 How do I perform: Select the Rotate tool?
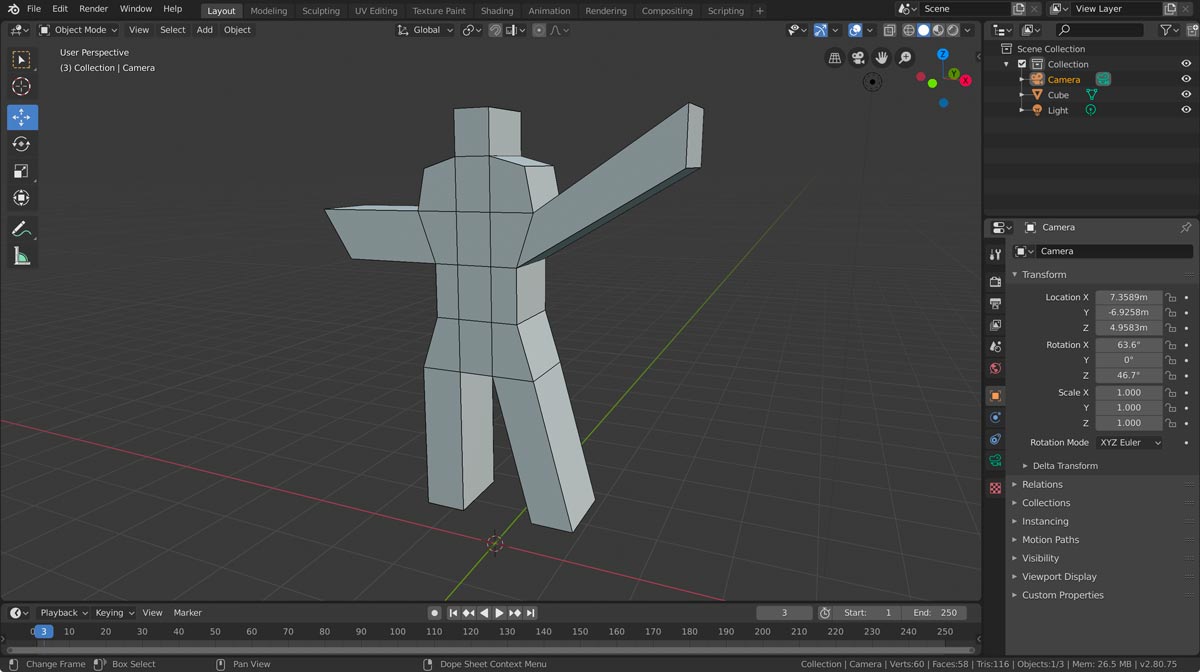(22, 144)
